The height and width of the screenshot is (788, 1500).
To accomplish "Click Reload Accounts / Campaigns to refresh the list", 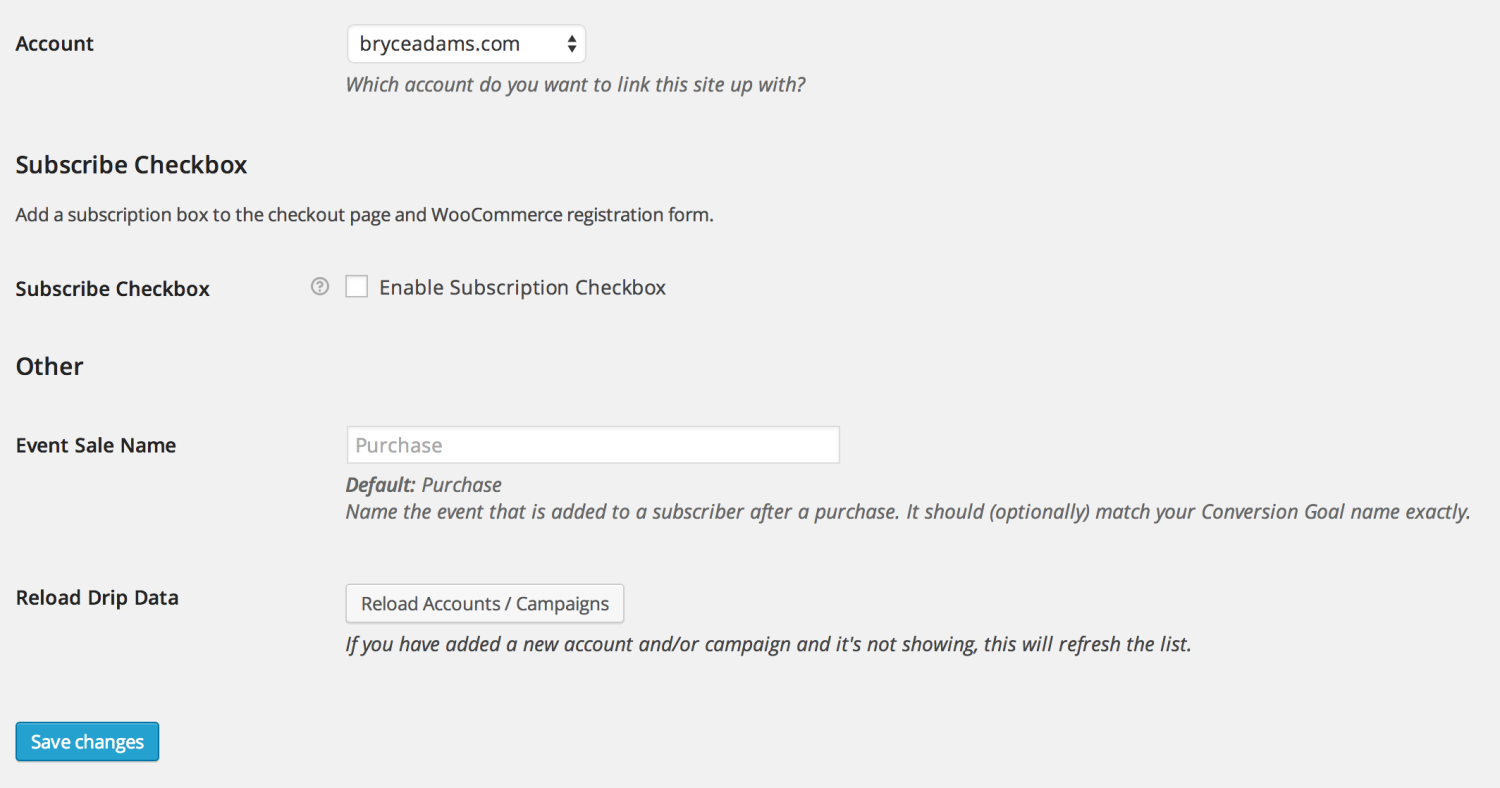I will coord(484,603).
